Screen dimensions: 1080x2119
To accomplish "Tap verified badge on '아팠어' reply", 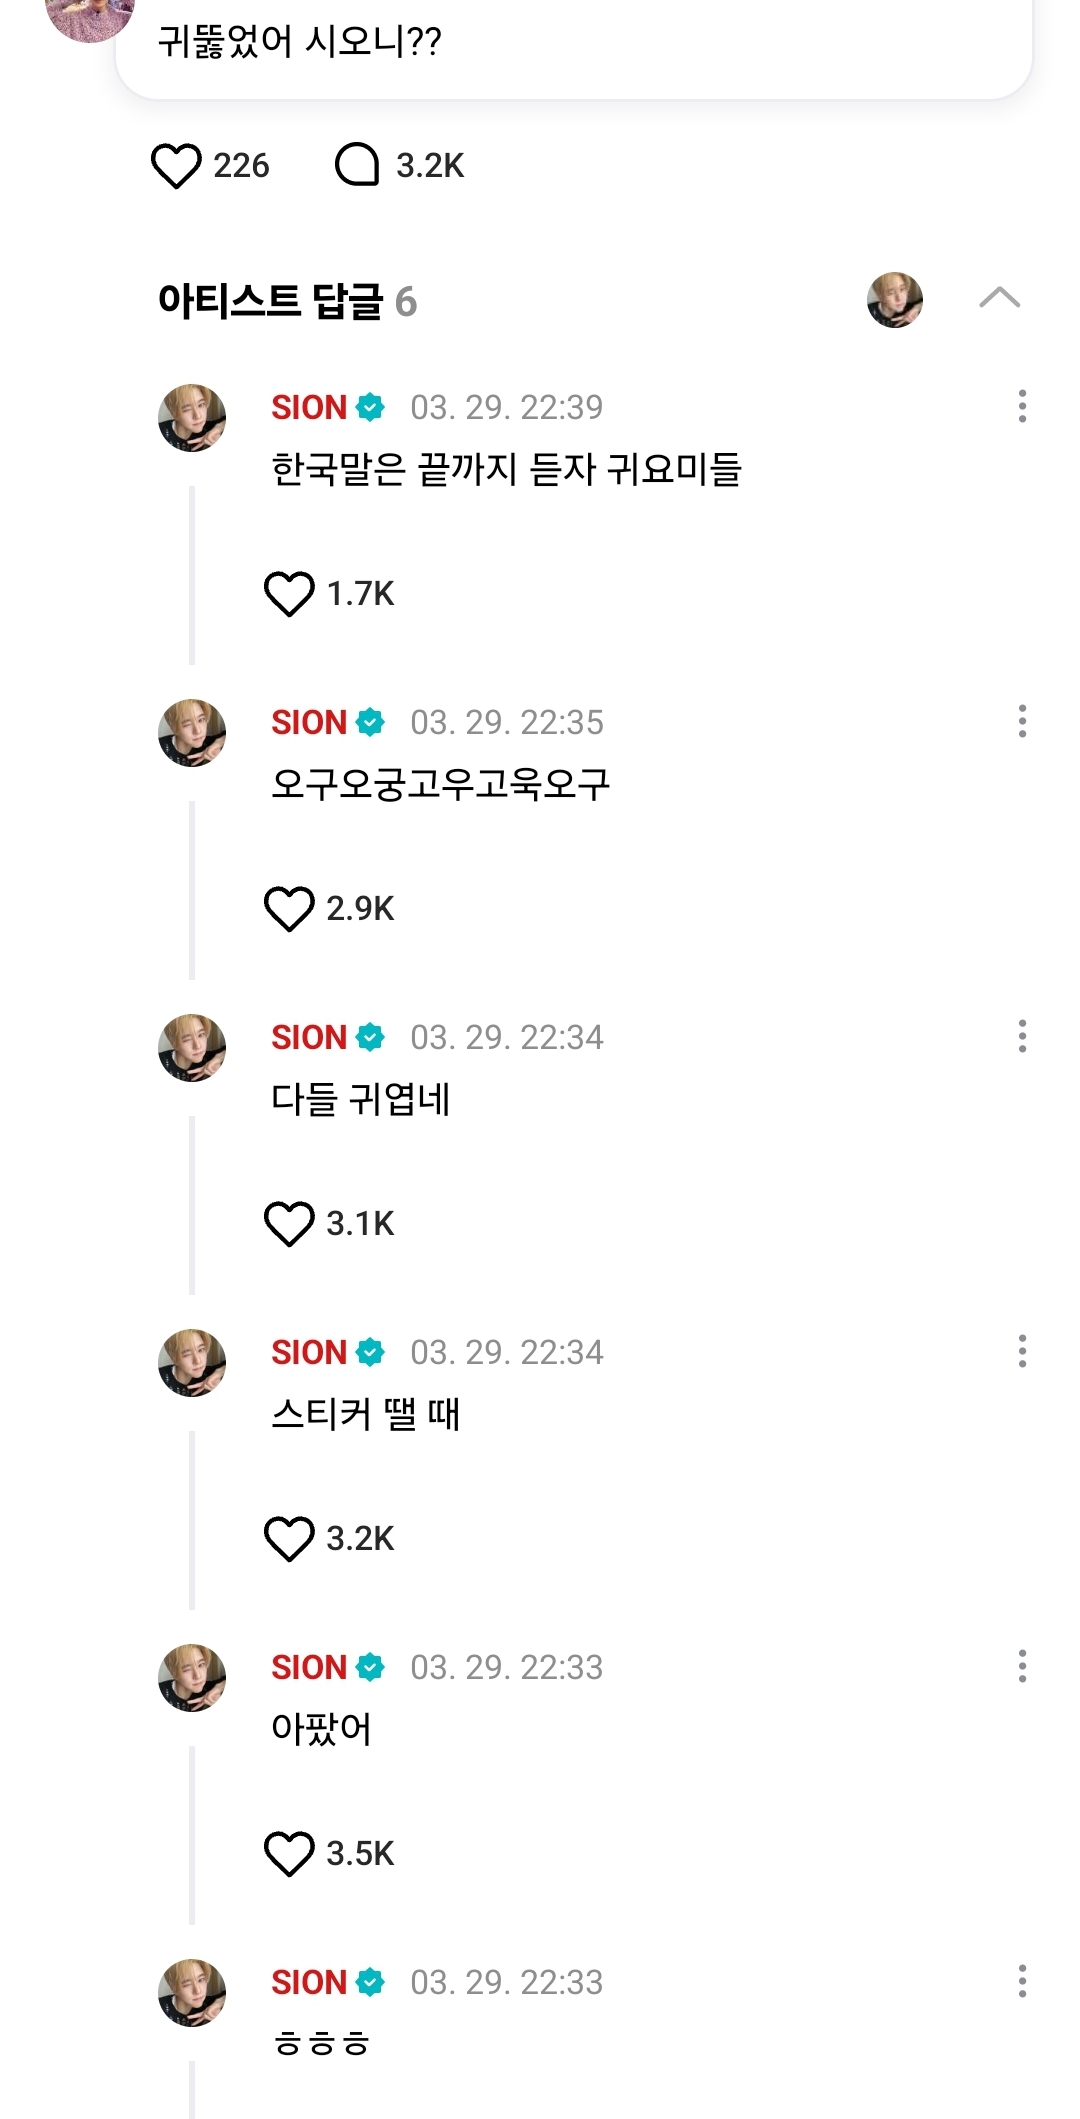I will 370,1668.
